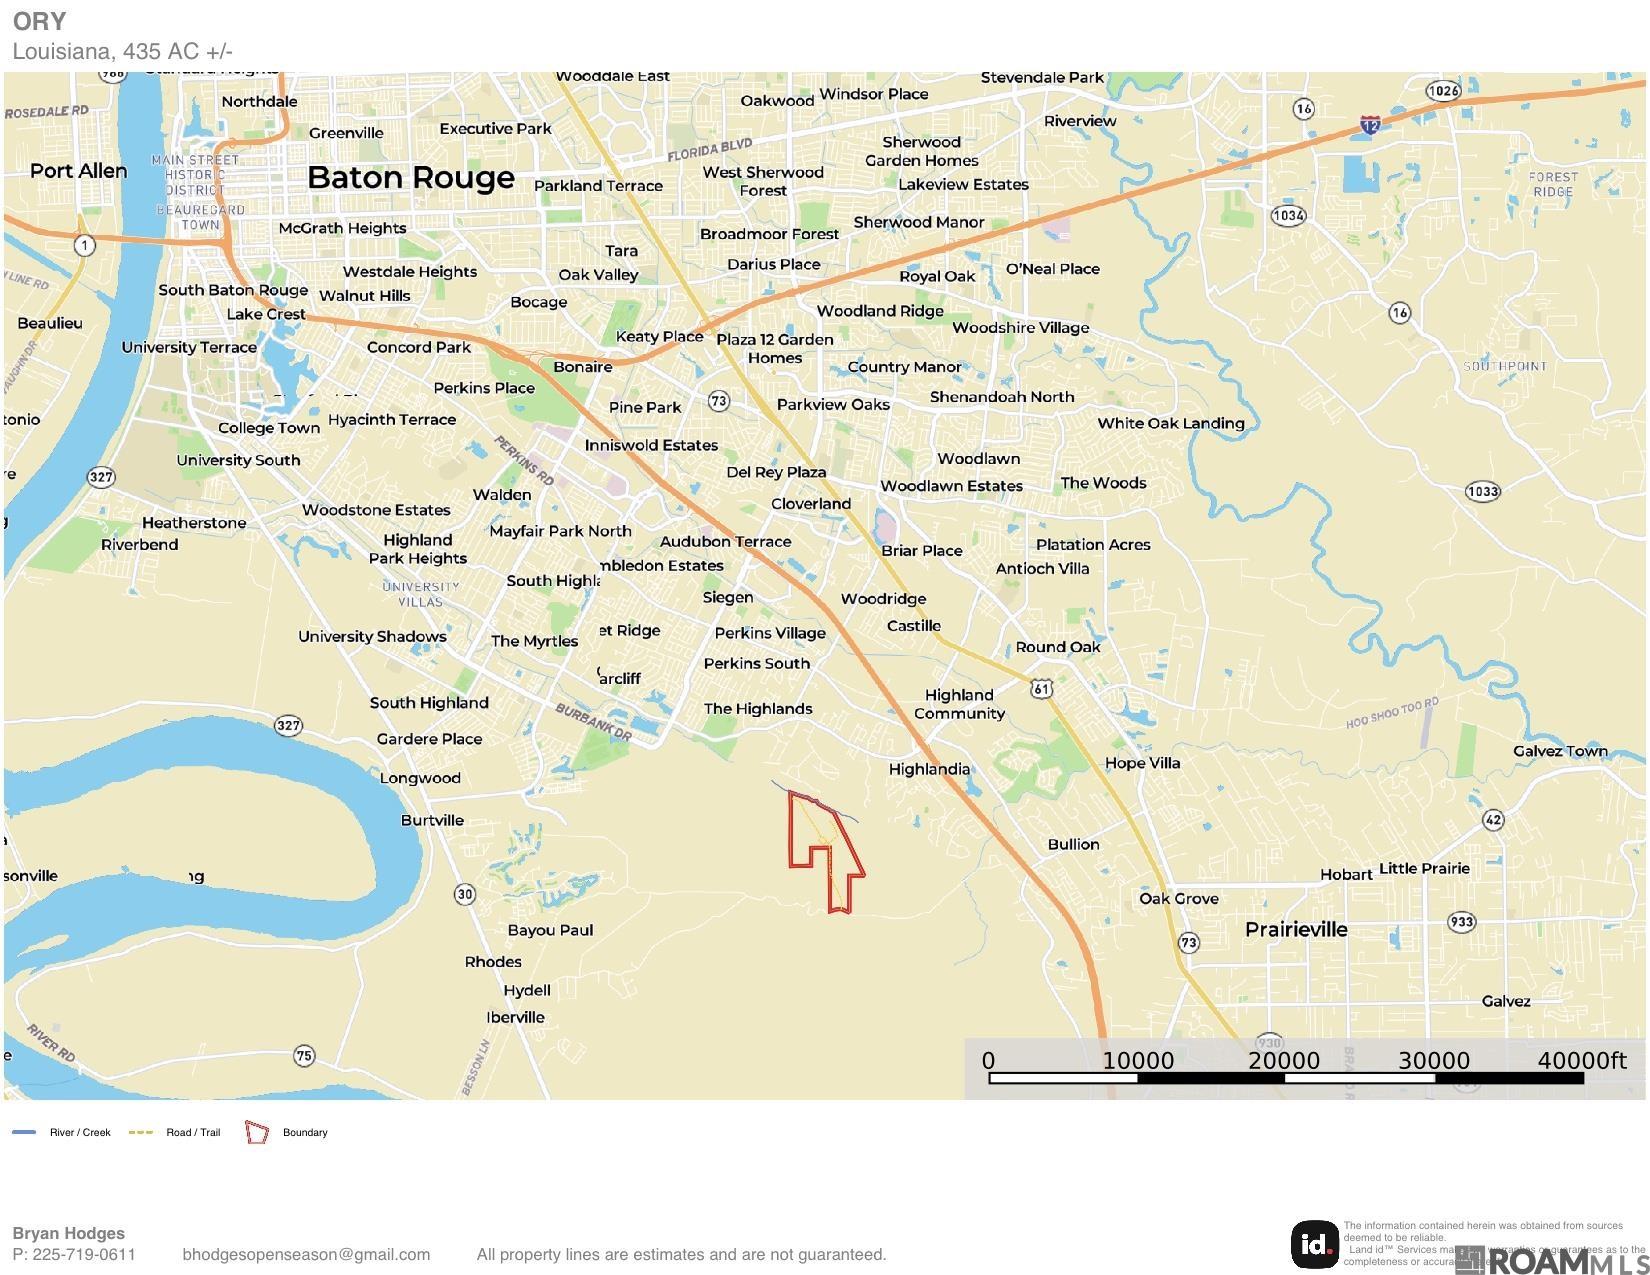1650x1275 pixels.
Task: Click the Baton Rouge city label
Action: pyautogui.click(x=411, y=177)
